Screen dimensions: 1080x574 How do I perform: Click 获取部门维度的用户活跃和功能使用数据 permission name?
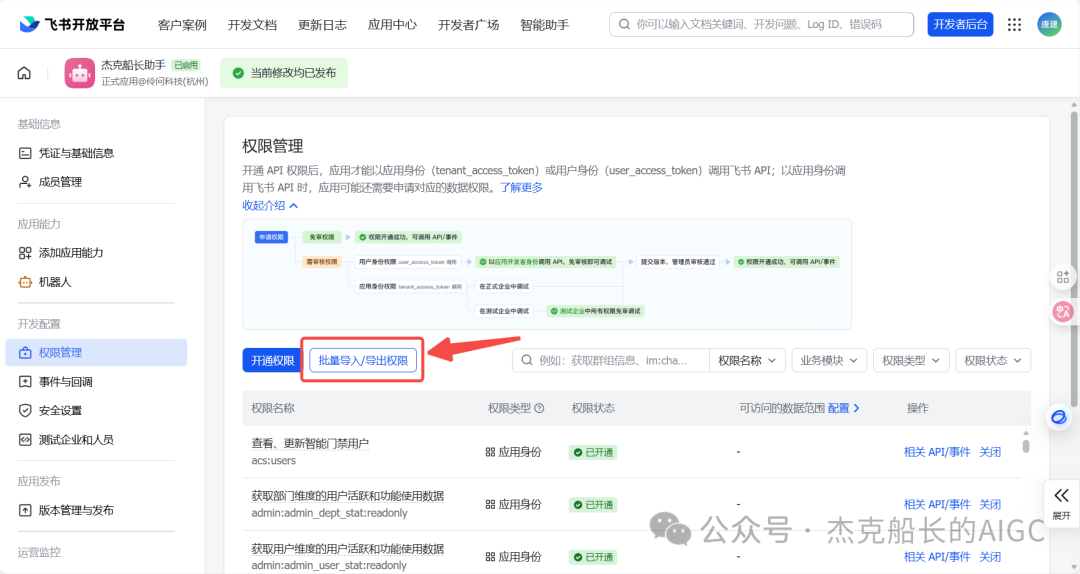pos(347,496)
